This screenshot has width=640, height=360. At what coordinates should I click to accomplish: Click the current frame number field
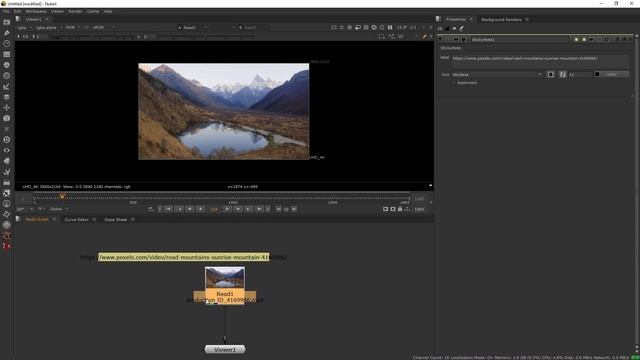coord(214,209)
